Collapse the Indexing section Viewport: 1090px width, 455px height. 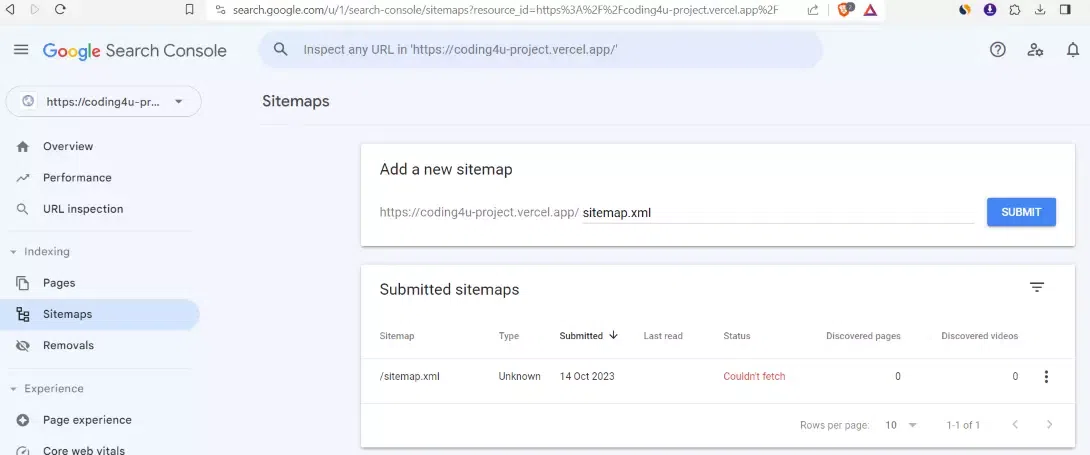tap(13, 252)
